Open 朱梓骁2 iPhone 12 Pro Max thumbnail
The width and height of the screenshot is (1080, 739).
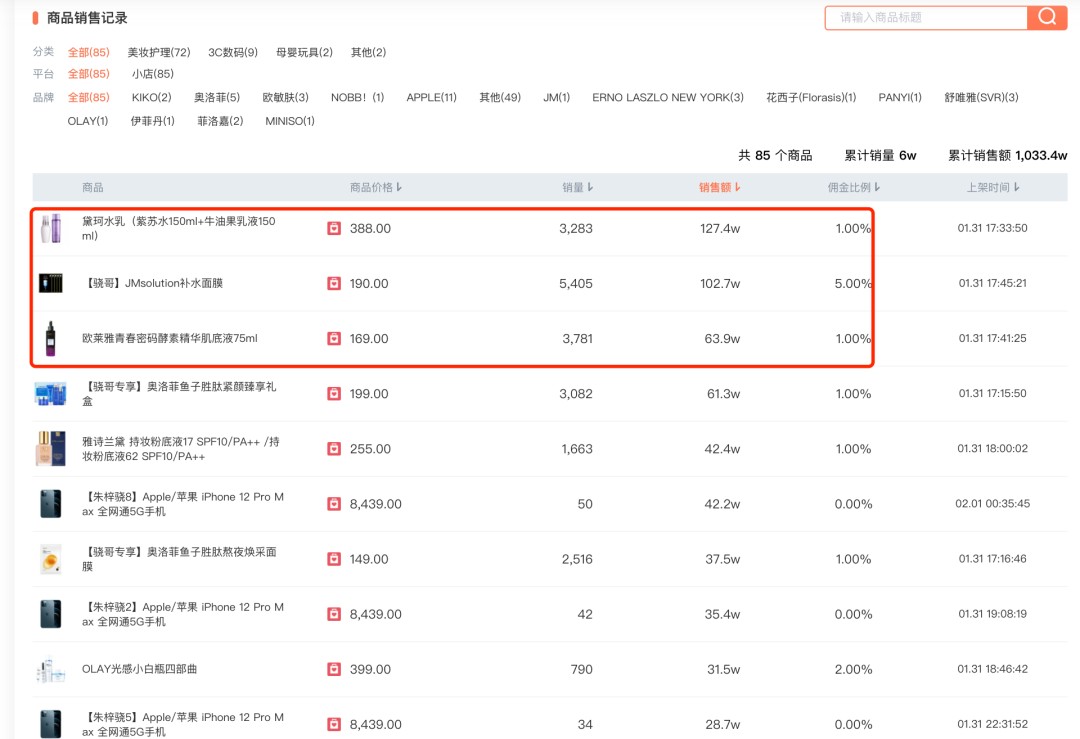[x=51, y=614]
